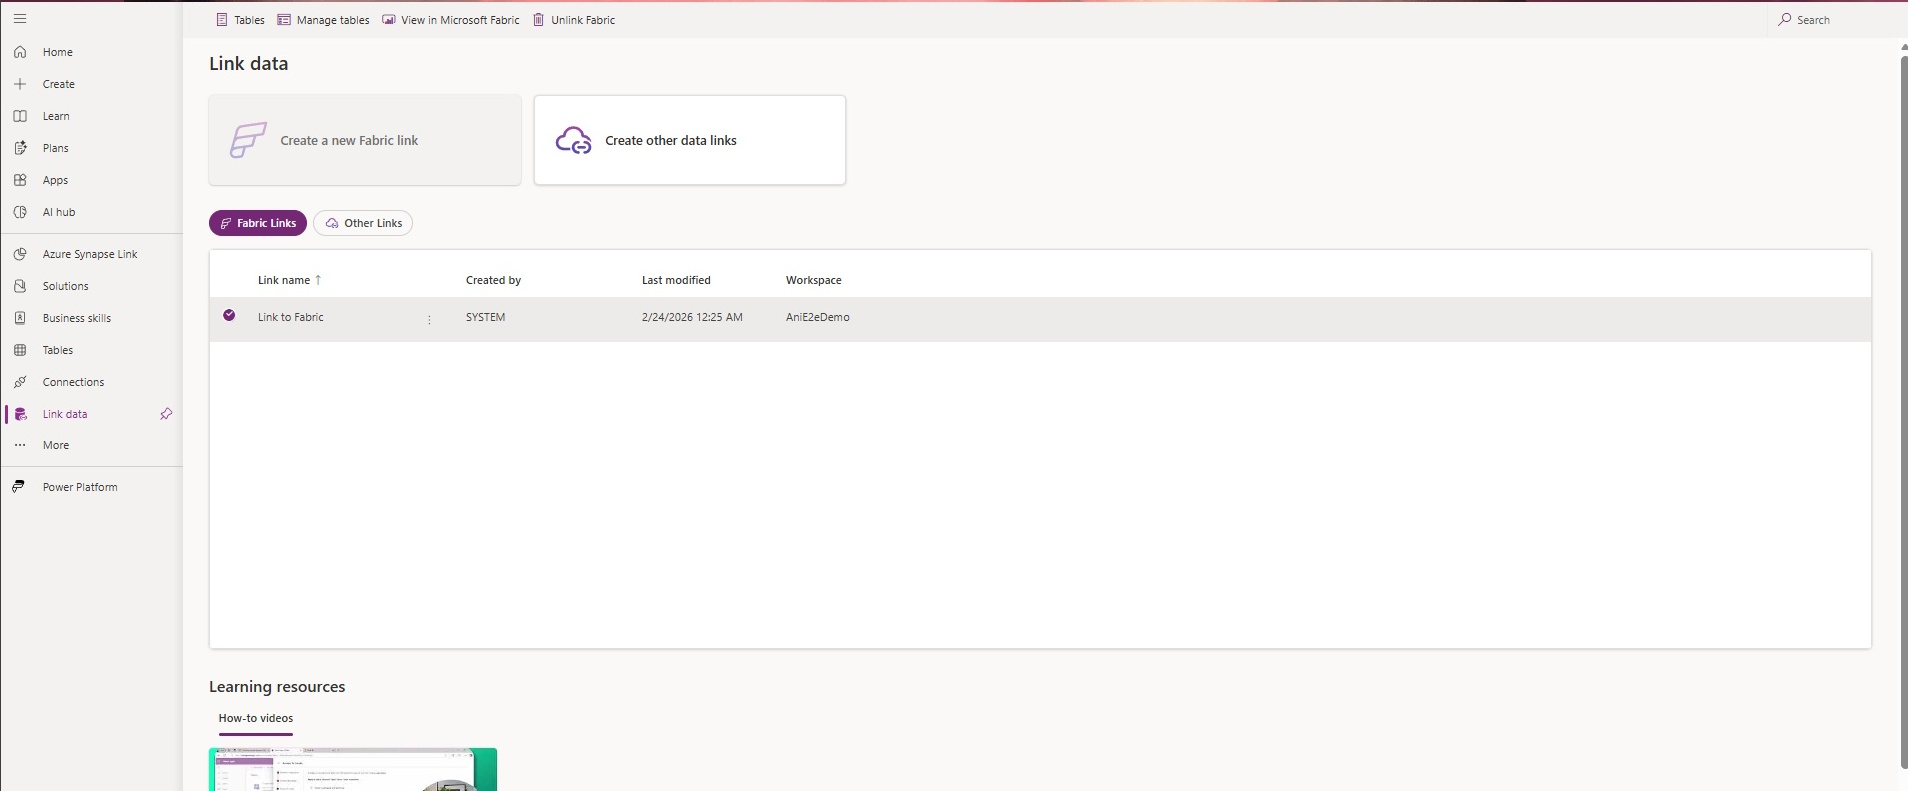Click the Tables icon in sidebar

pyautogui.click(x=20, y=350)
